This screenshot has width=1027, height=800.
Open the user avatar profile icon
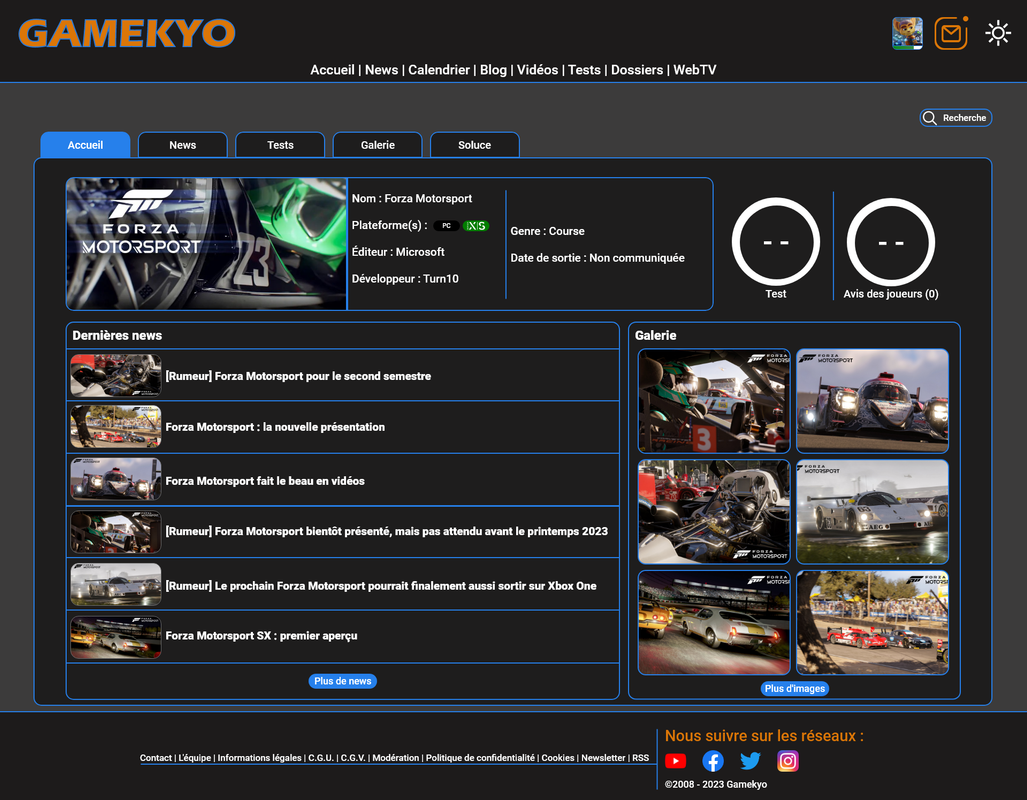pyautogui.click(x=907, y=33)
